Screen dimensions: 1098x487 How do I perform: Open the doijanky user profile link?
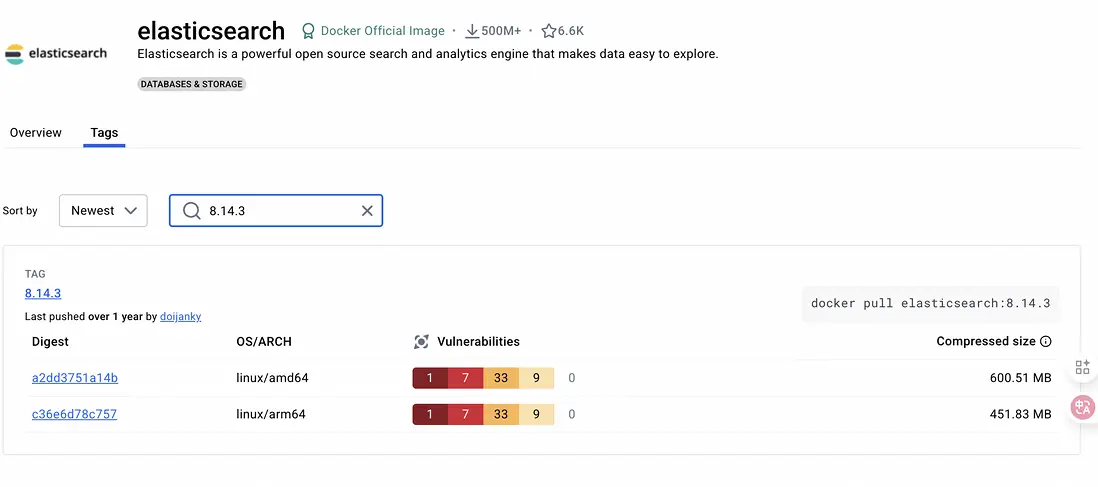[x=180, y=317]
